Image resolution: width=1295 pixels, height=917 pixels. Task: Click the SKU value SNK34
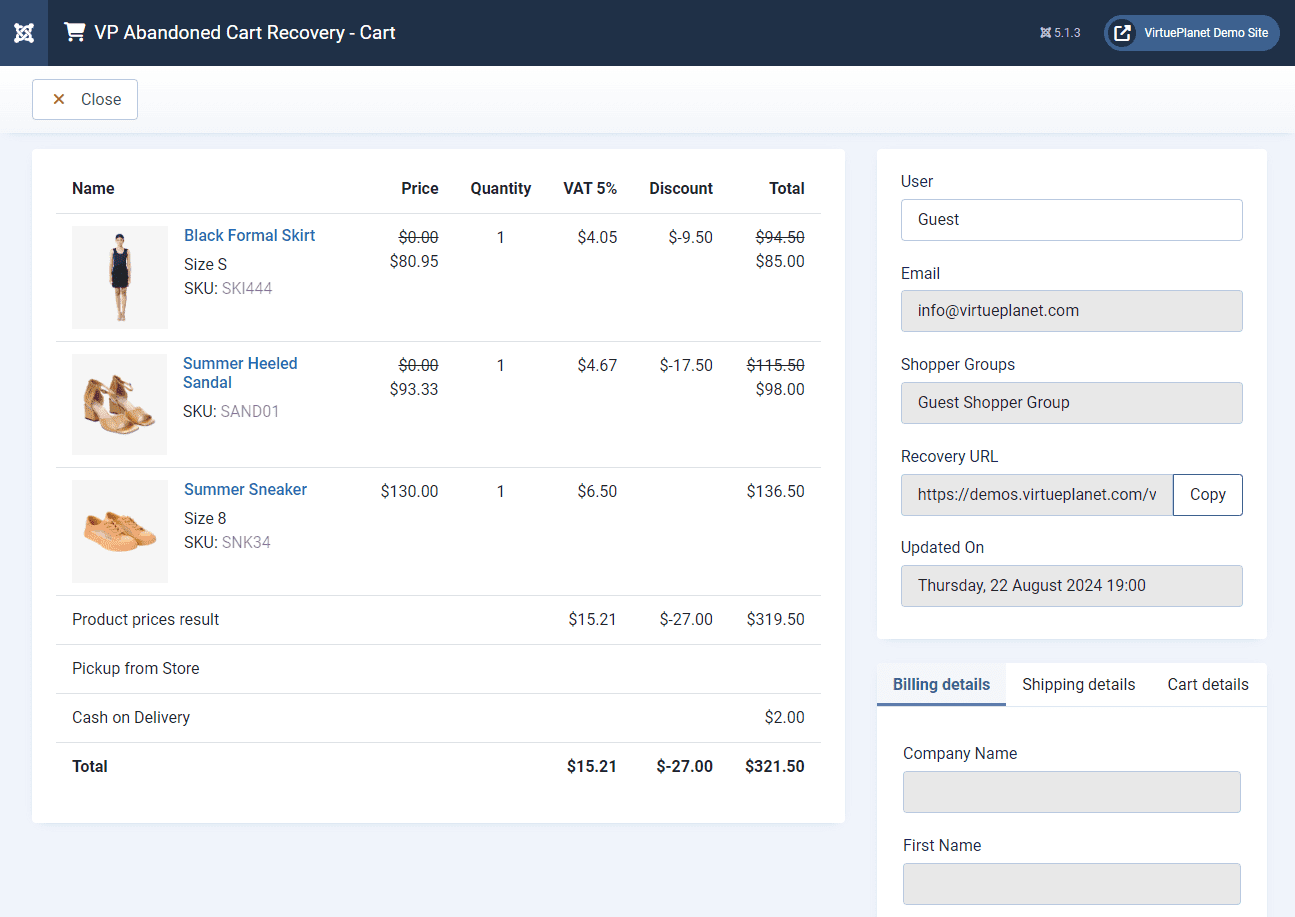(246, 543)
